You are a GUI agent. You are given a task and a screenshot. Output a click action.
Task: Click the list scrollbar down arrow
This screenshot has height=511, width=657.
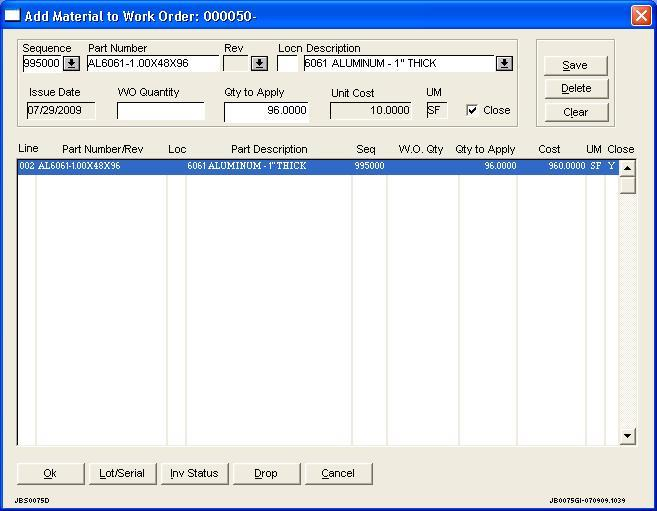pos(627,436)
